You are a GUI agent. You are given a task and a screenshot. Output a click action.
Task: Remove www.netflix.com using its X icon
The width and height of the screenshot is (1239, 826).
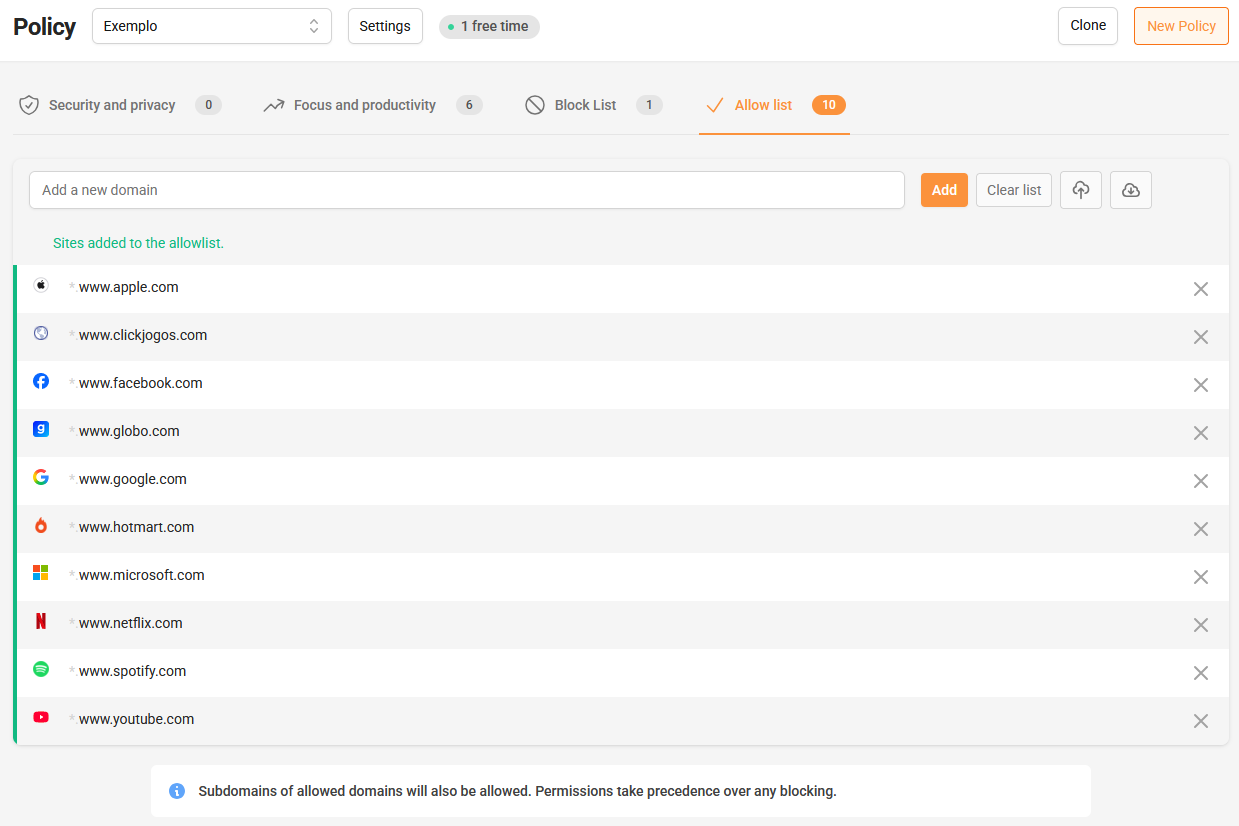click(1200, 625)
